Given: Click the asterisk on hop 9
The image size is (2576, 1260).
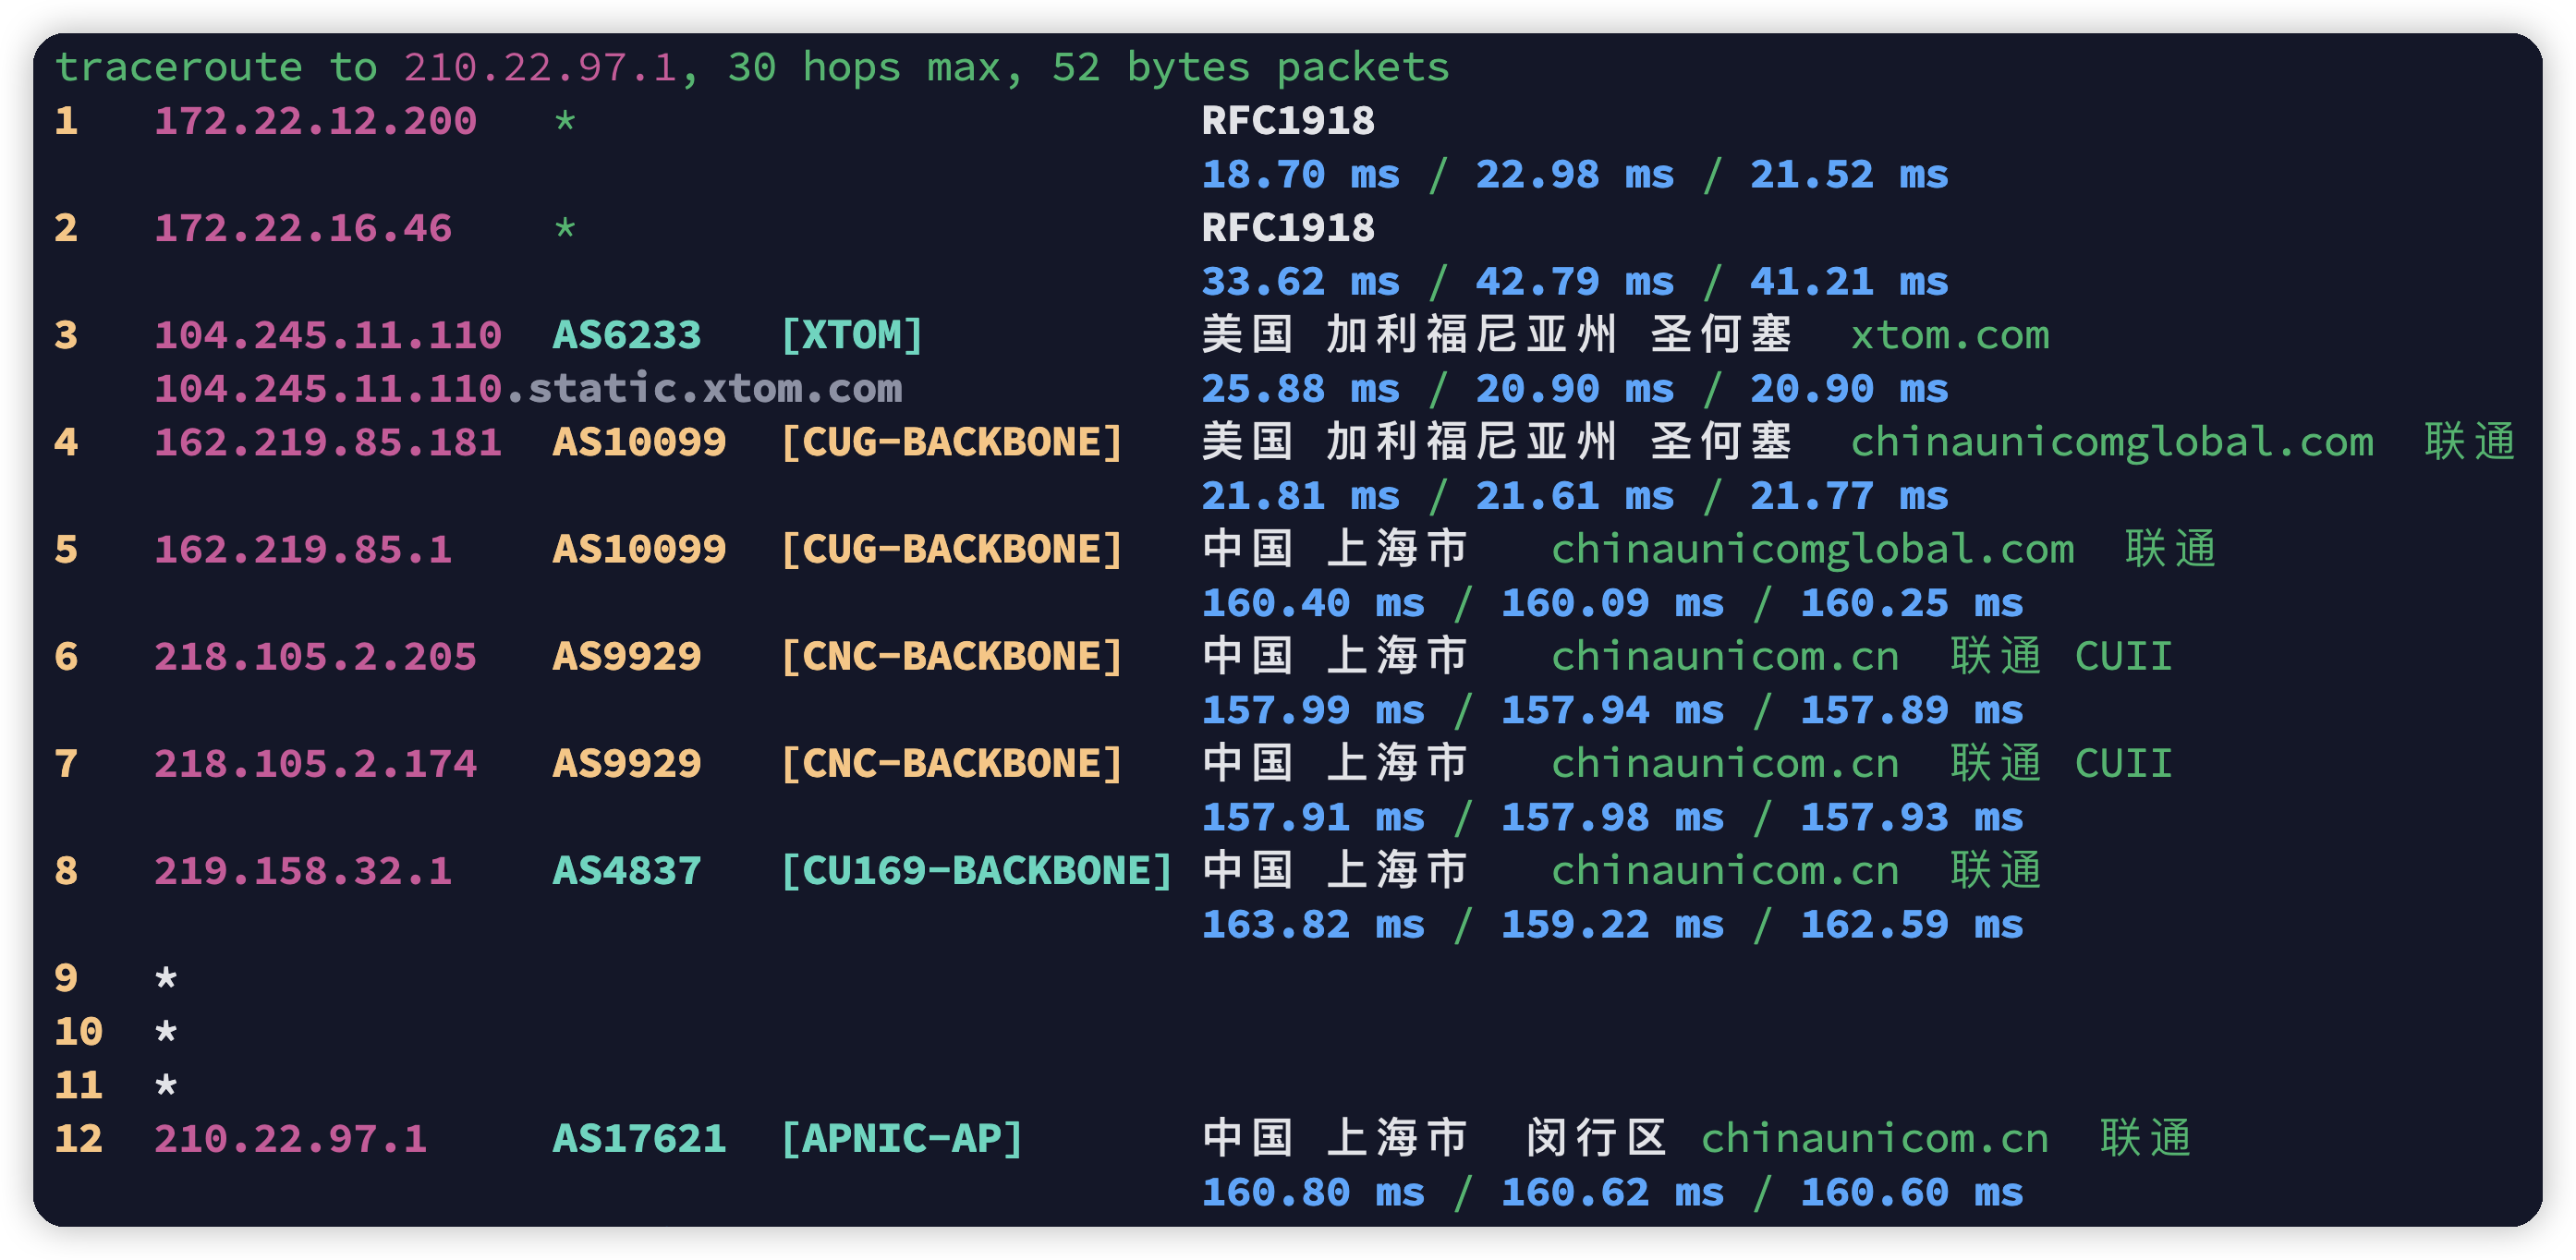Looking at the screenshot, I should point(166,978).
